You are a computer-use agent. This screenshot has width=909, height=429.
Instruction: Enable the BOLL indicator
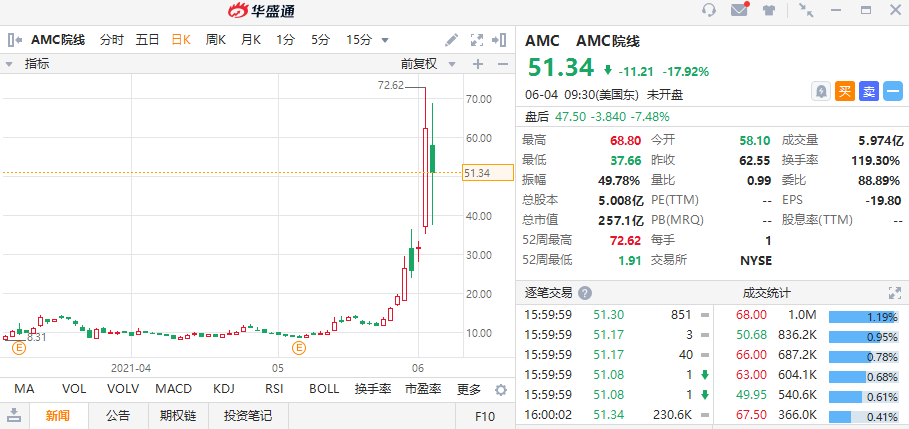[324, 390]
